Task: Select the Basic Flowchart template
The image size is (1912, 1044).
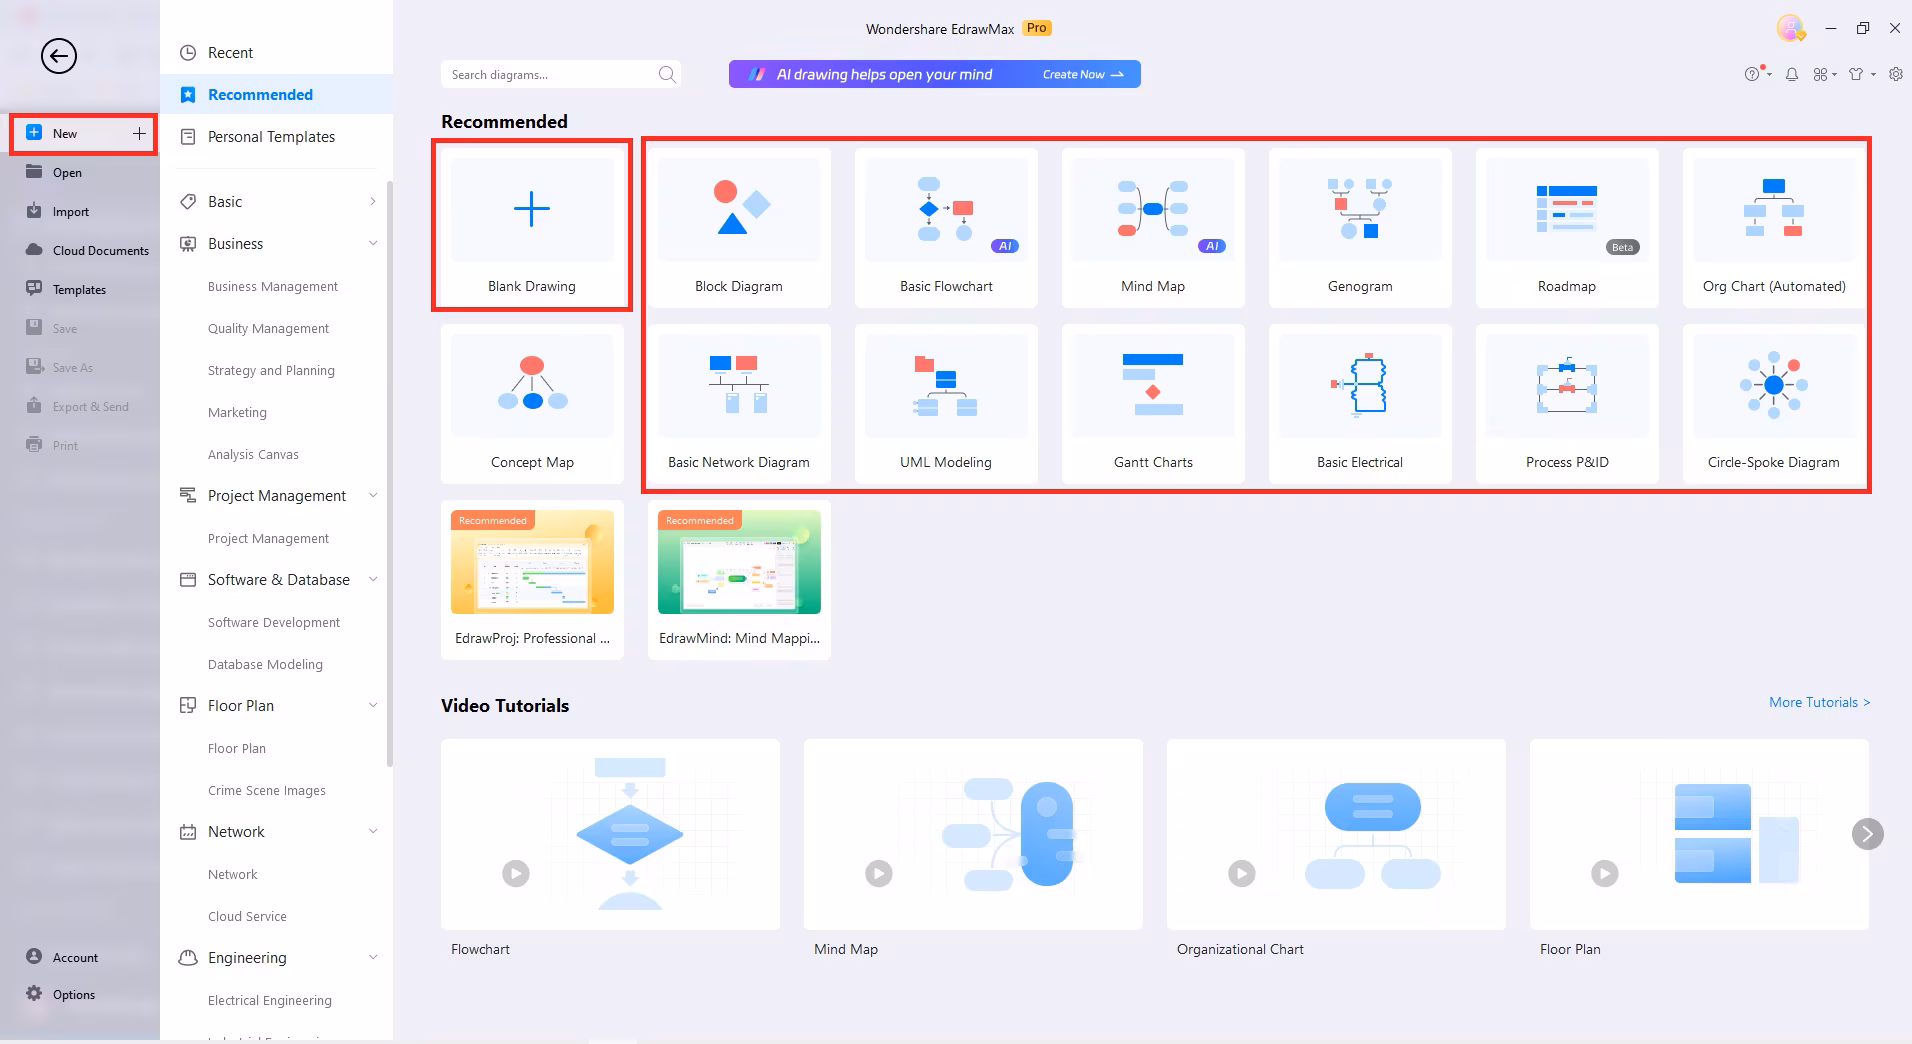Action: click(x=946, y=226)
